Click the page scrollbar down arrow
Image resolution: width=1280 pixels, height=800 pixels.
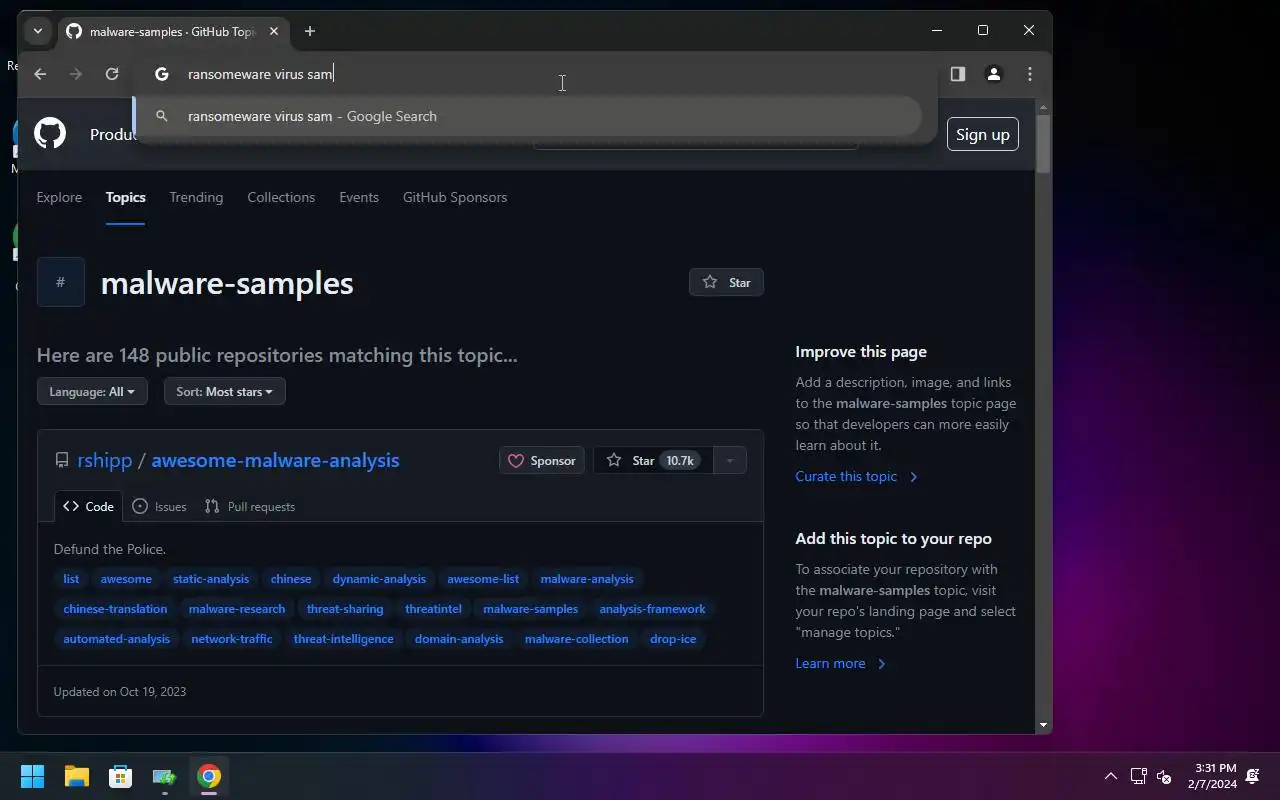coord(1043,725)
